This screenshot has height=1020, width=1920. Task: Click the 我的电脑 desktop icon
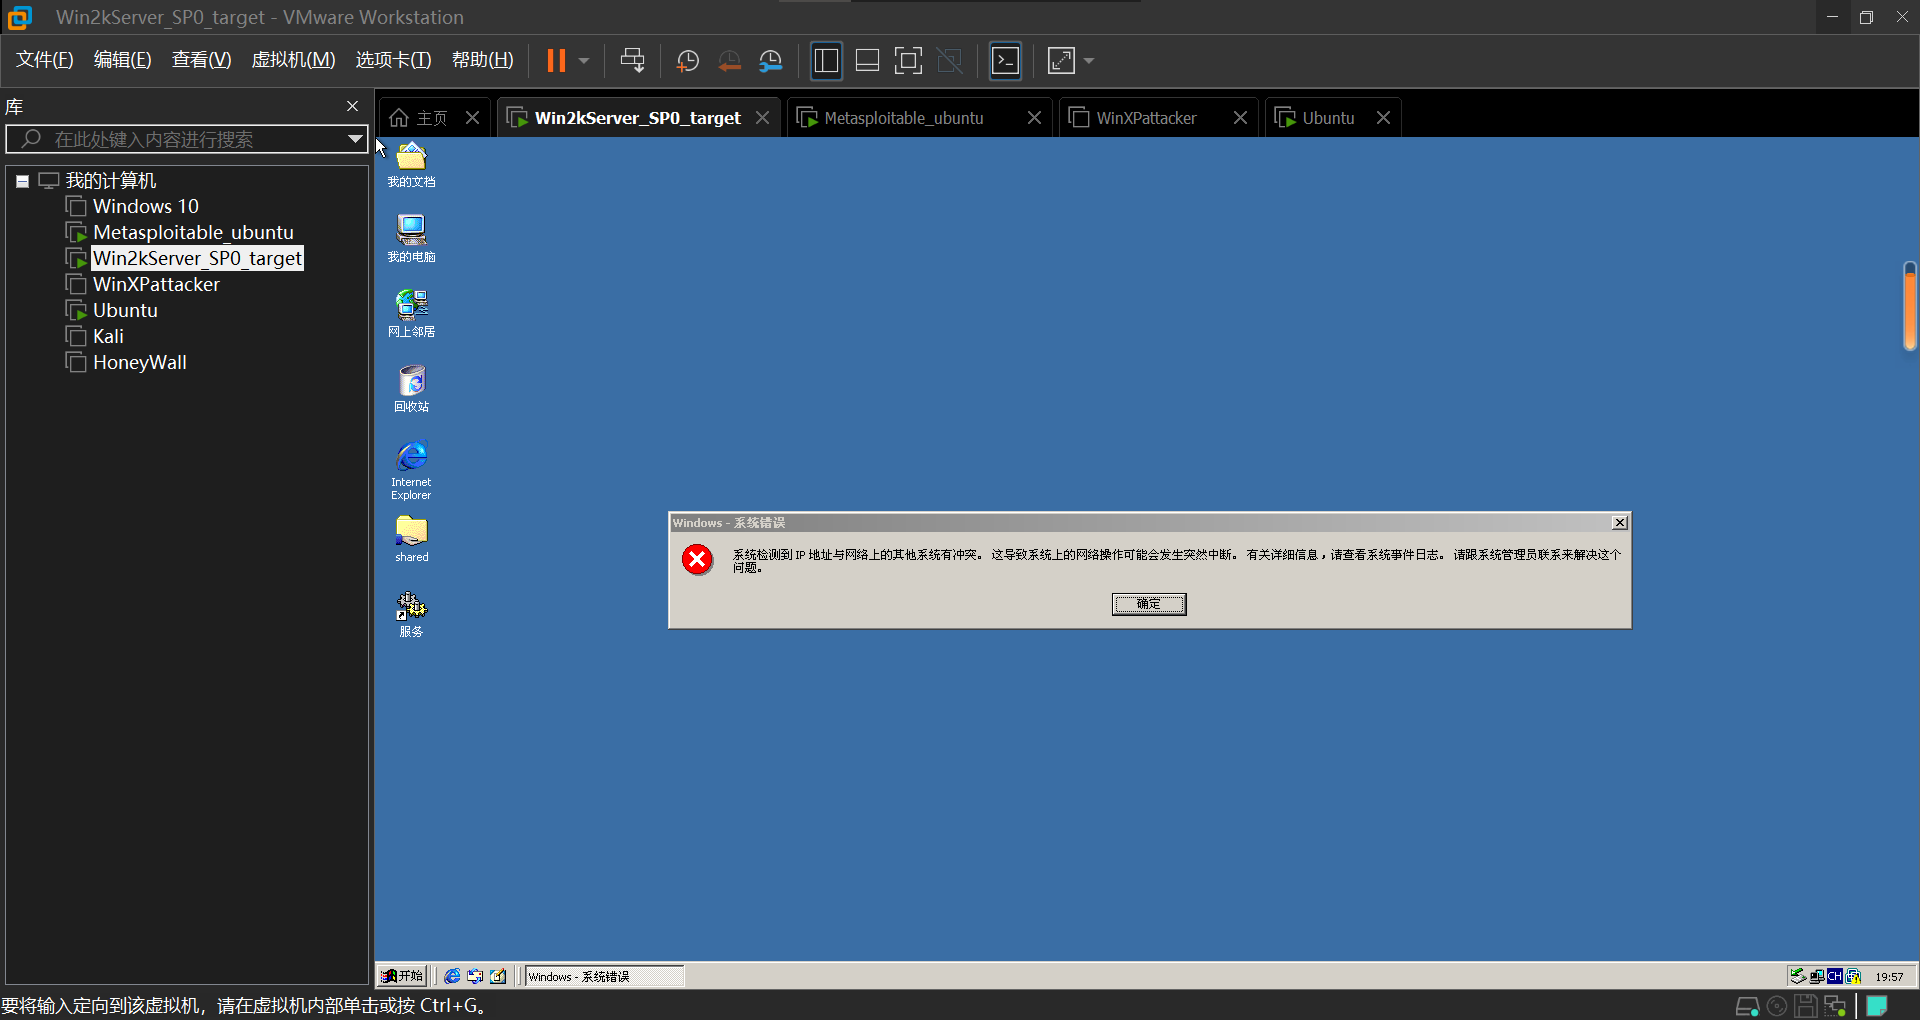click(x=411, y=239)
